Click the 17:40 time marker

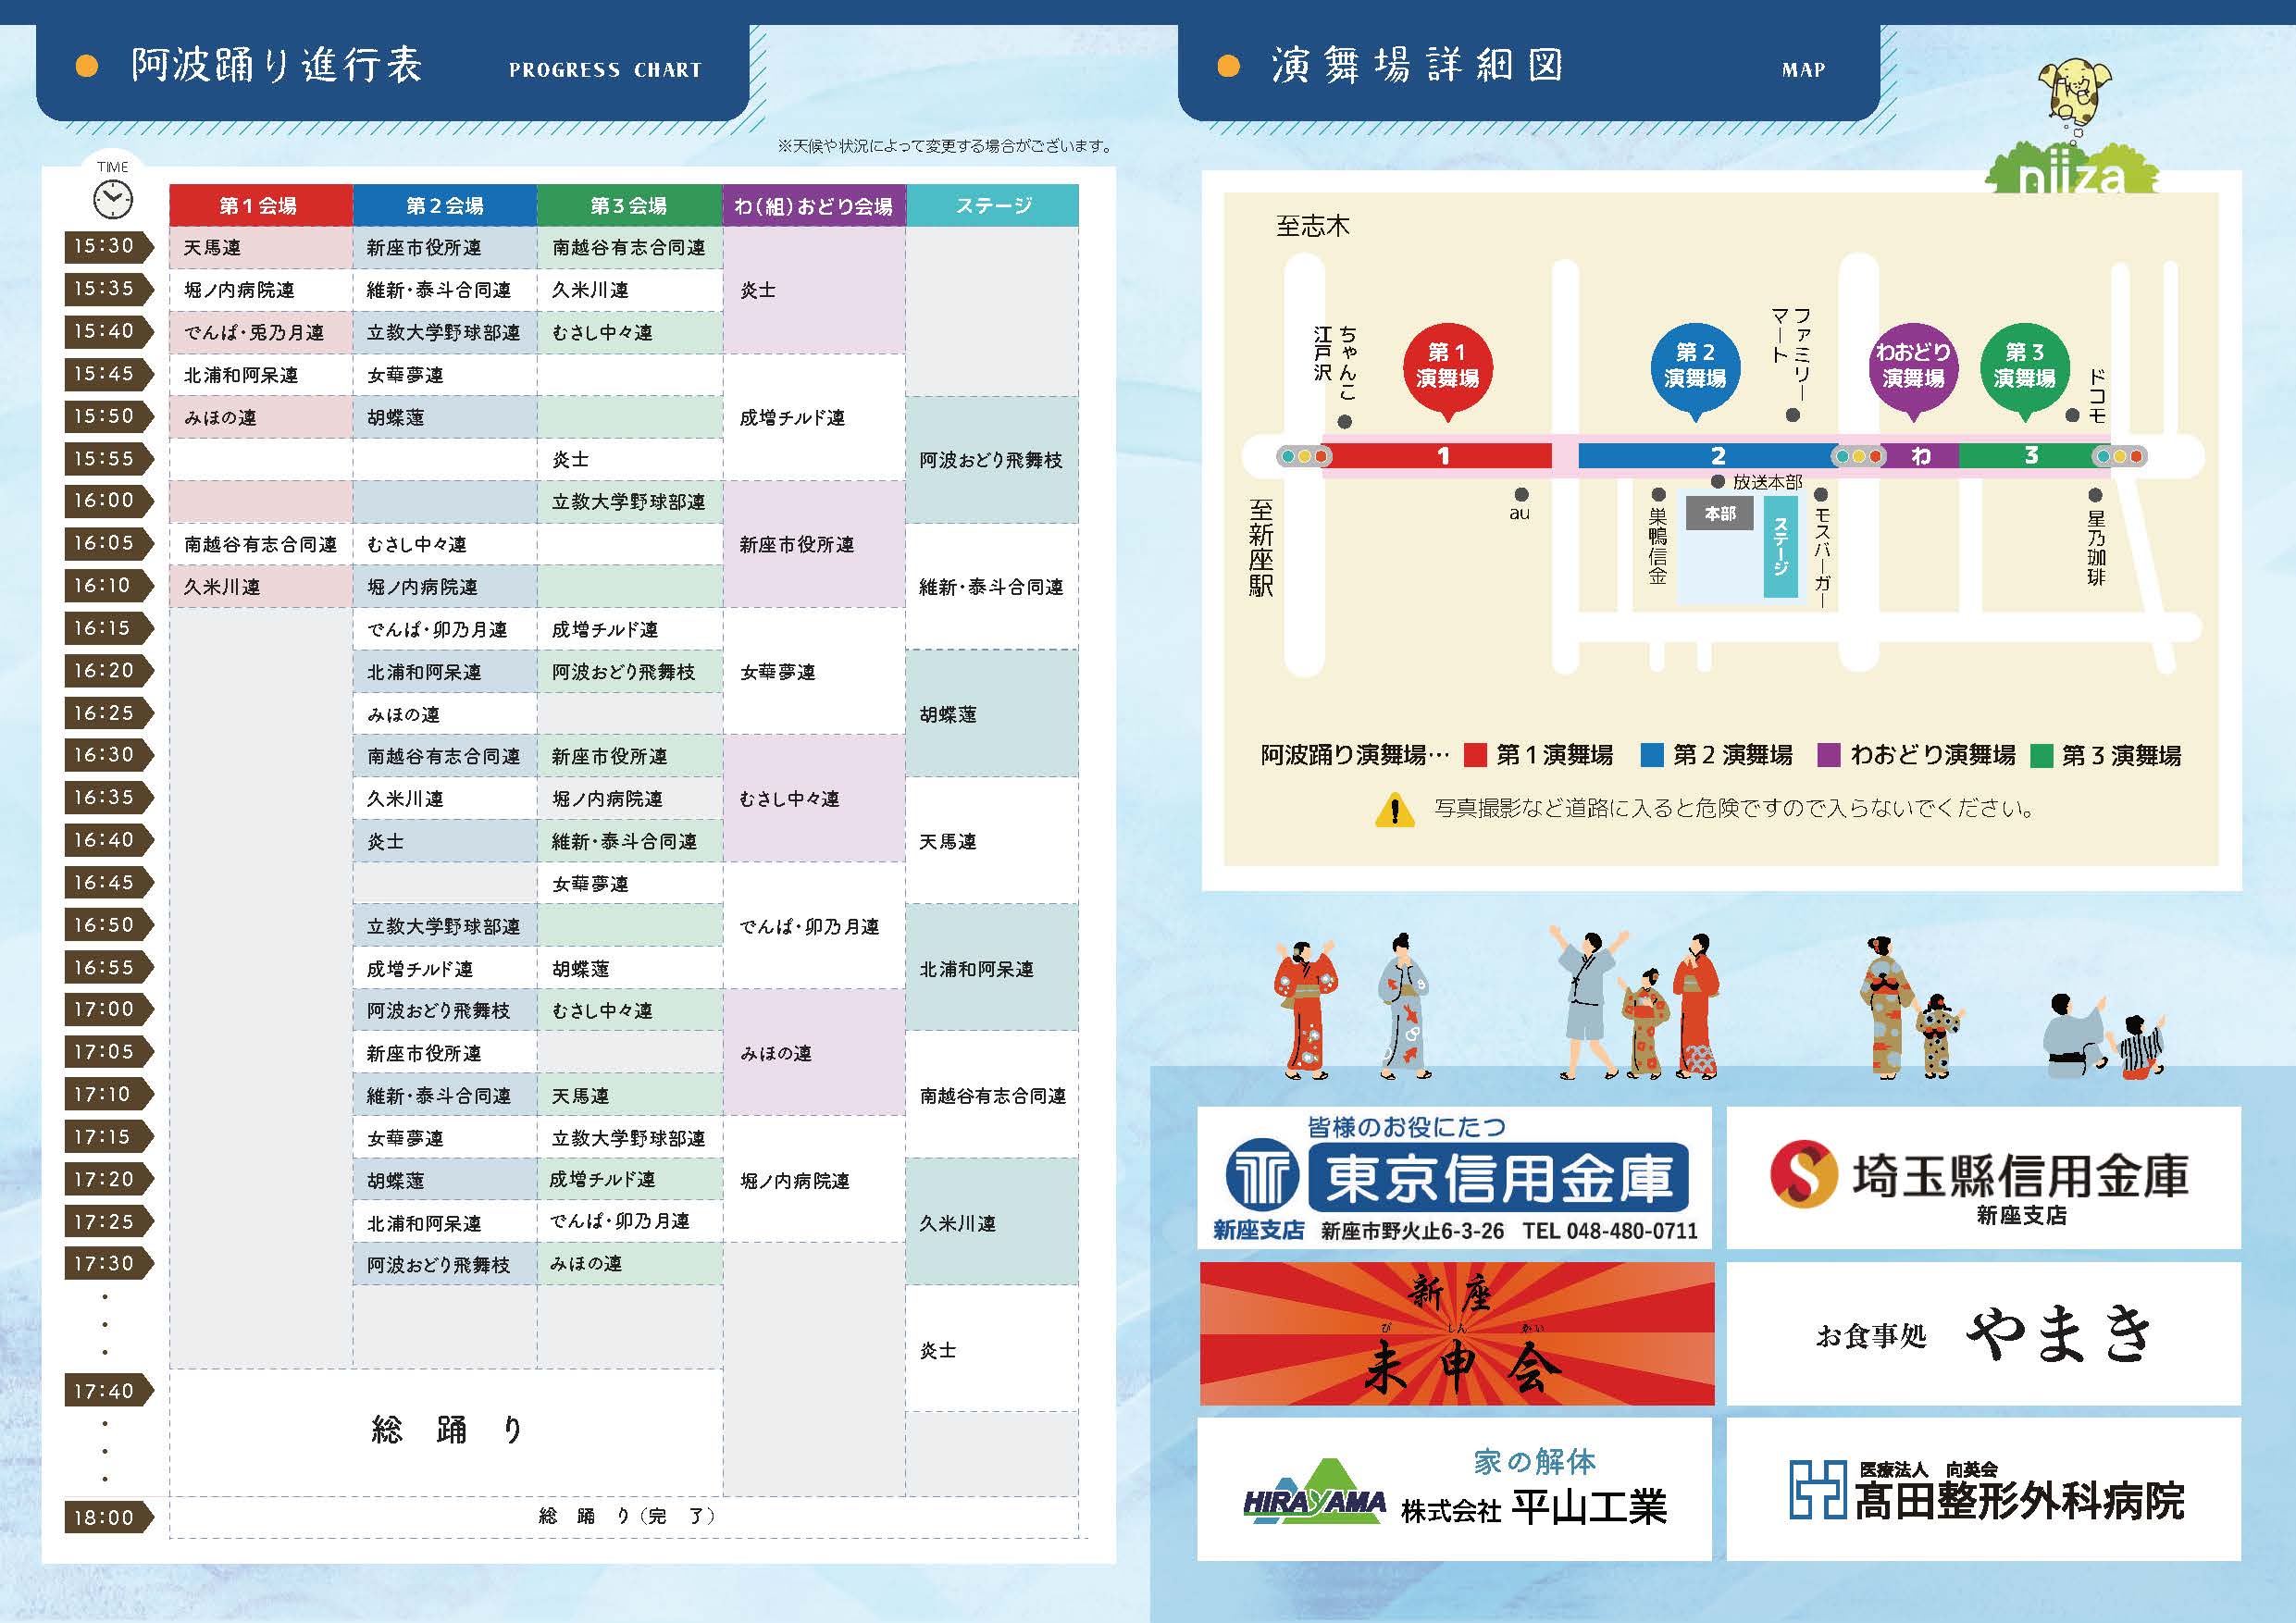pyautogui.click(x=105, y=1391)
